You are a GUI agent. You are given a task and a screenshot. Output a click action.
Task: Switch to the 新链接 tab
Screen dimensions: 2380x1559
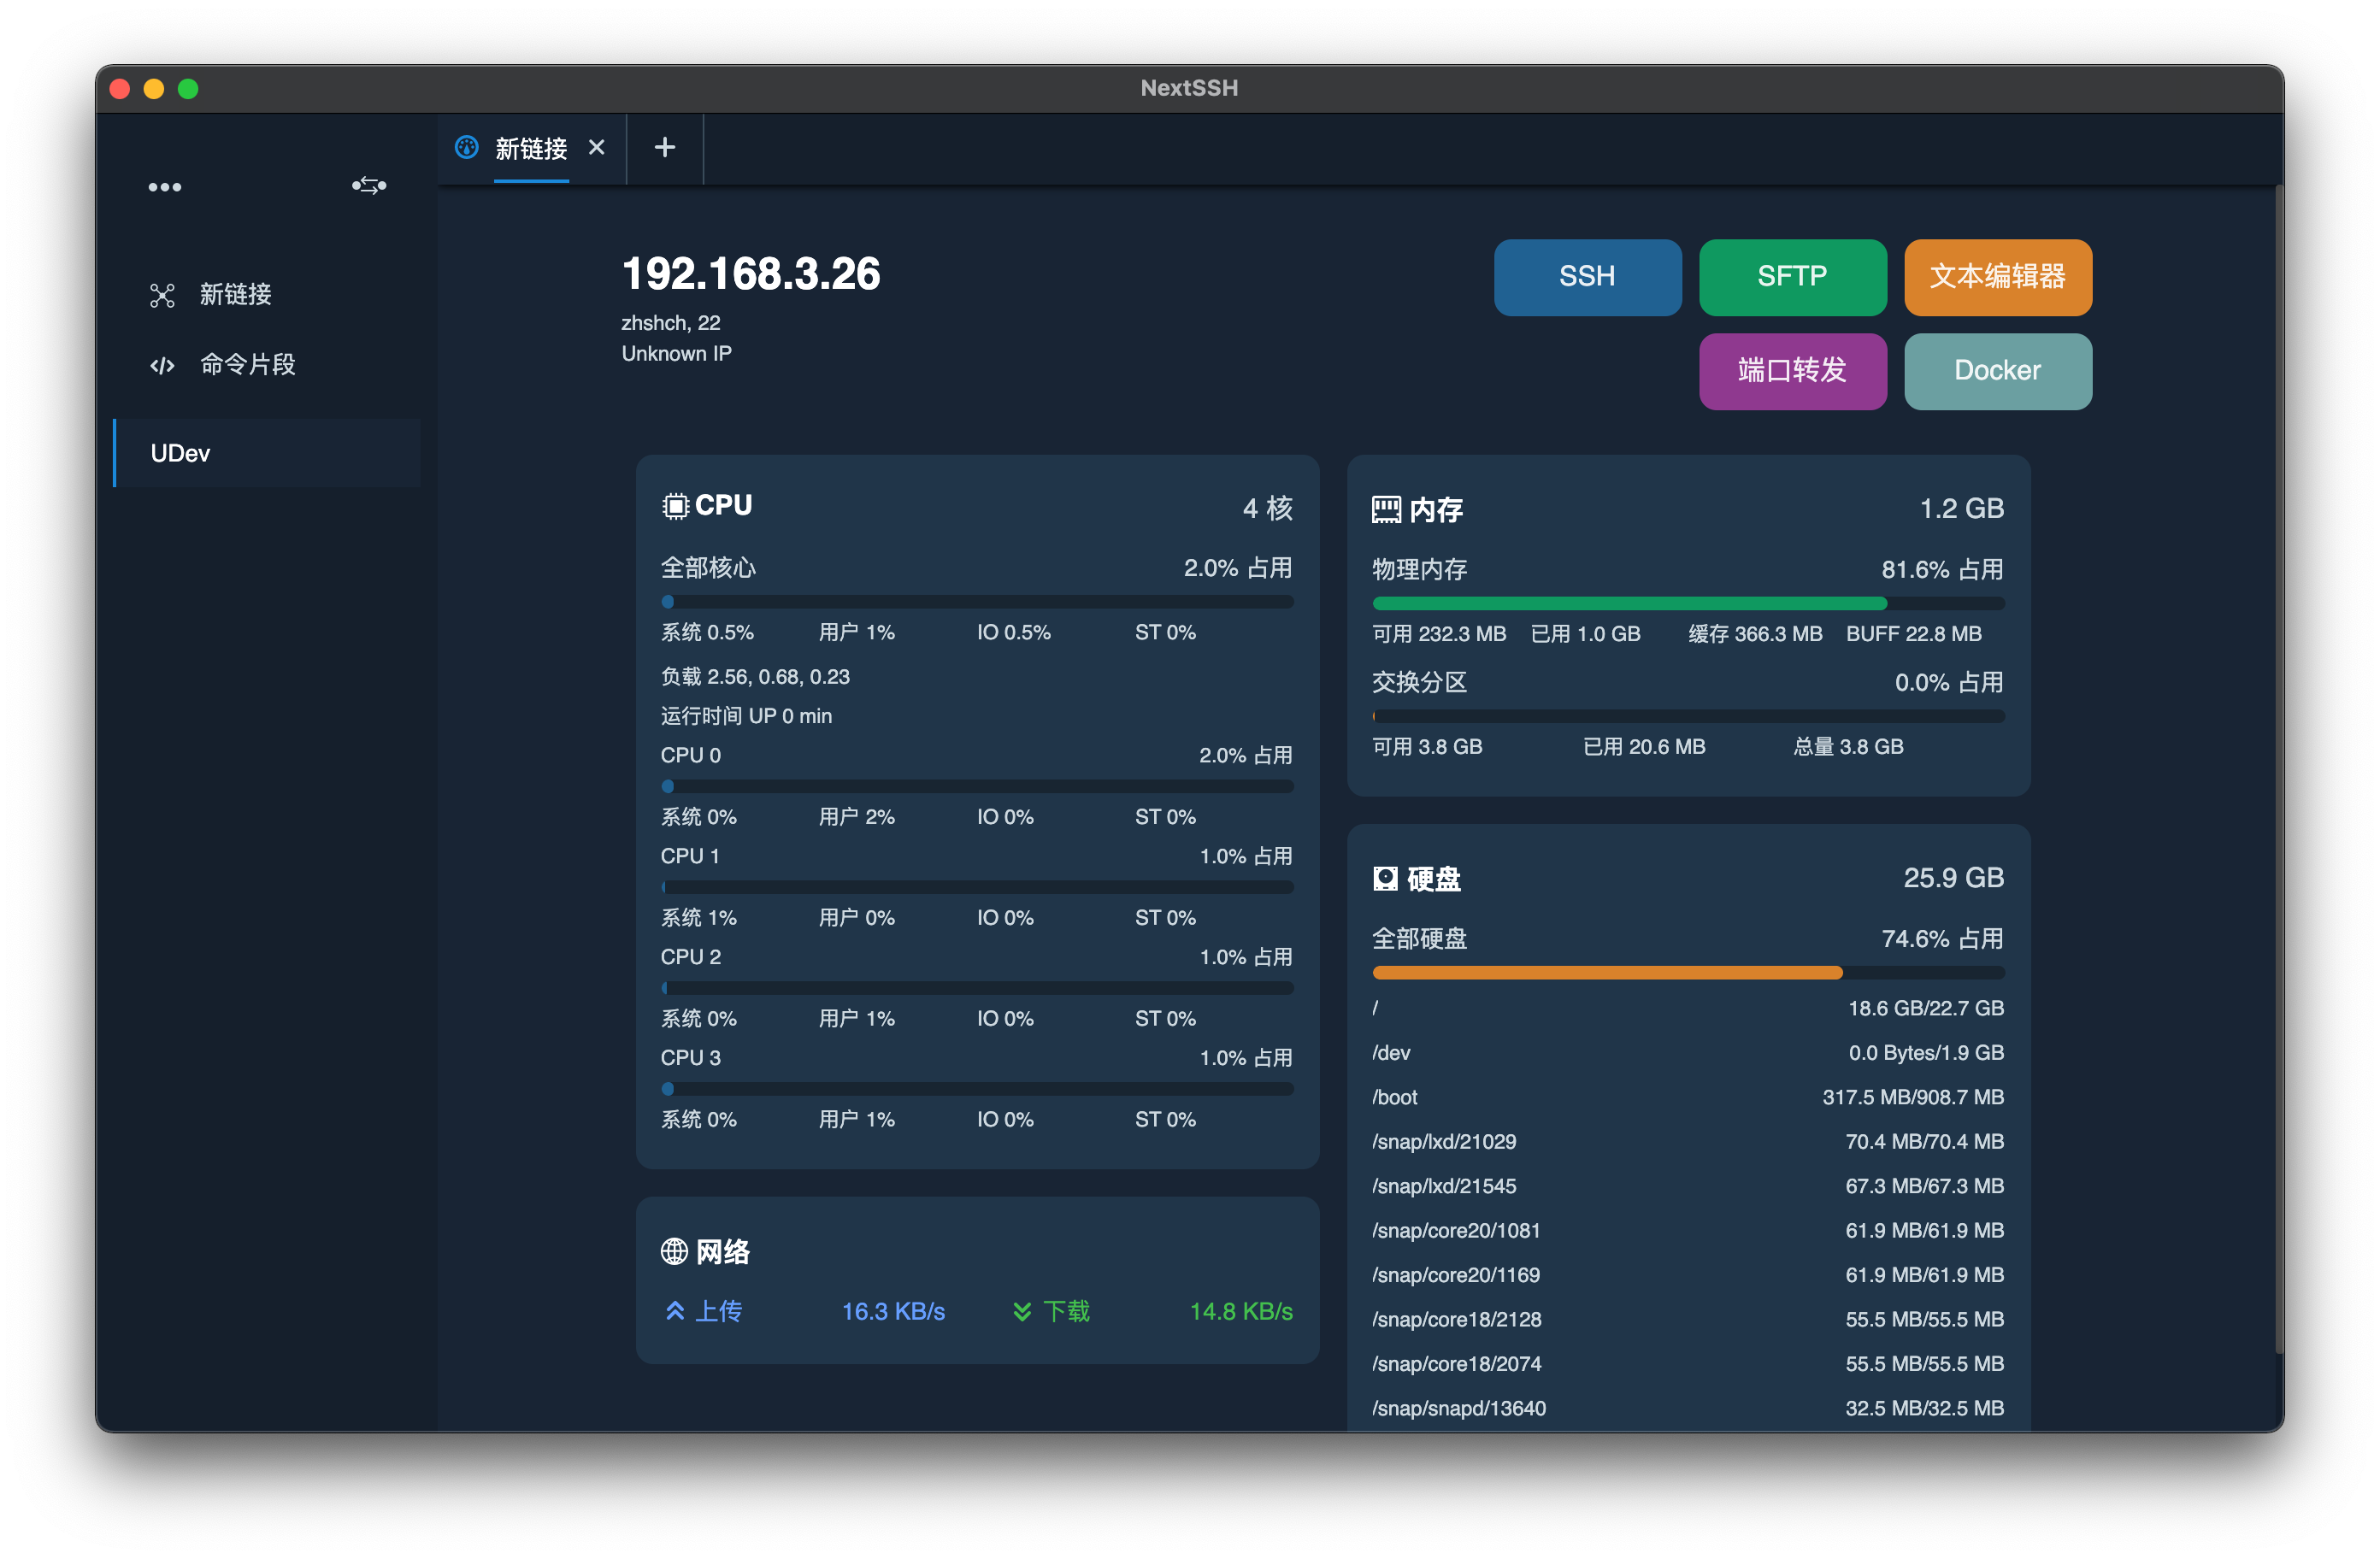pos(531,149)
